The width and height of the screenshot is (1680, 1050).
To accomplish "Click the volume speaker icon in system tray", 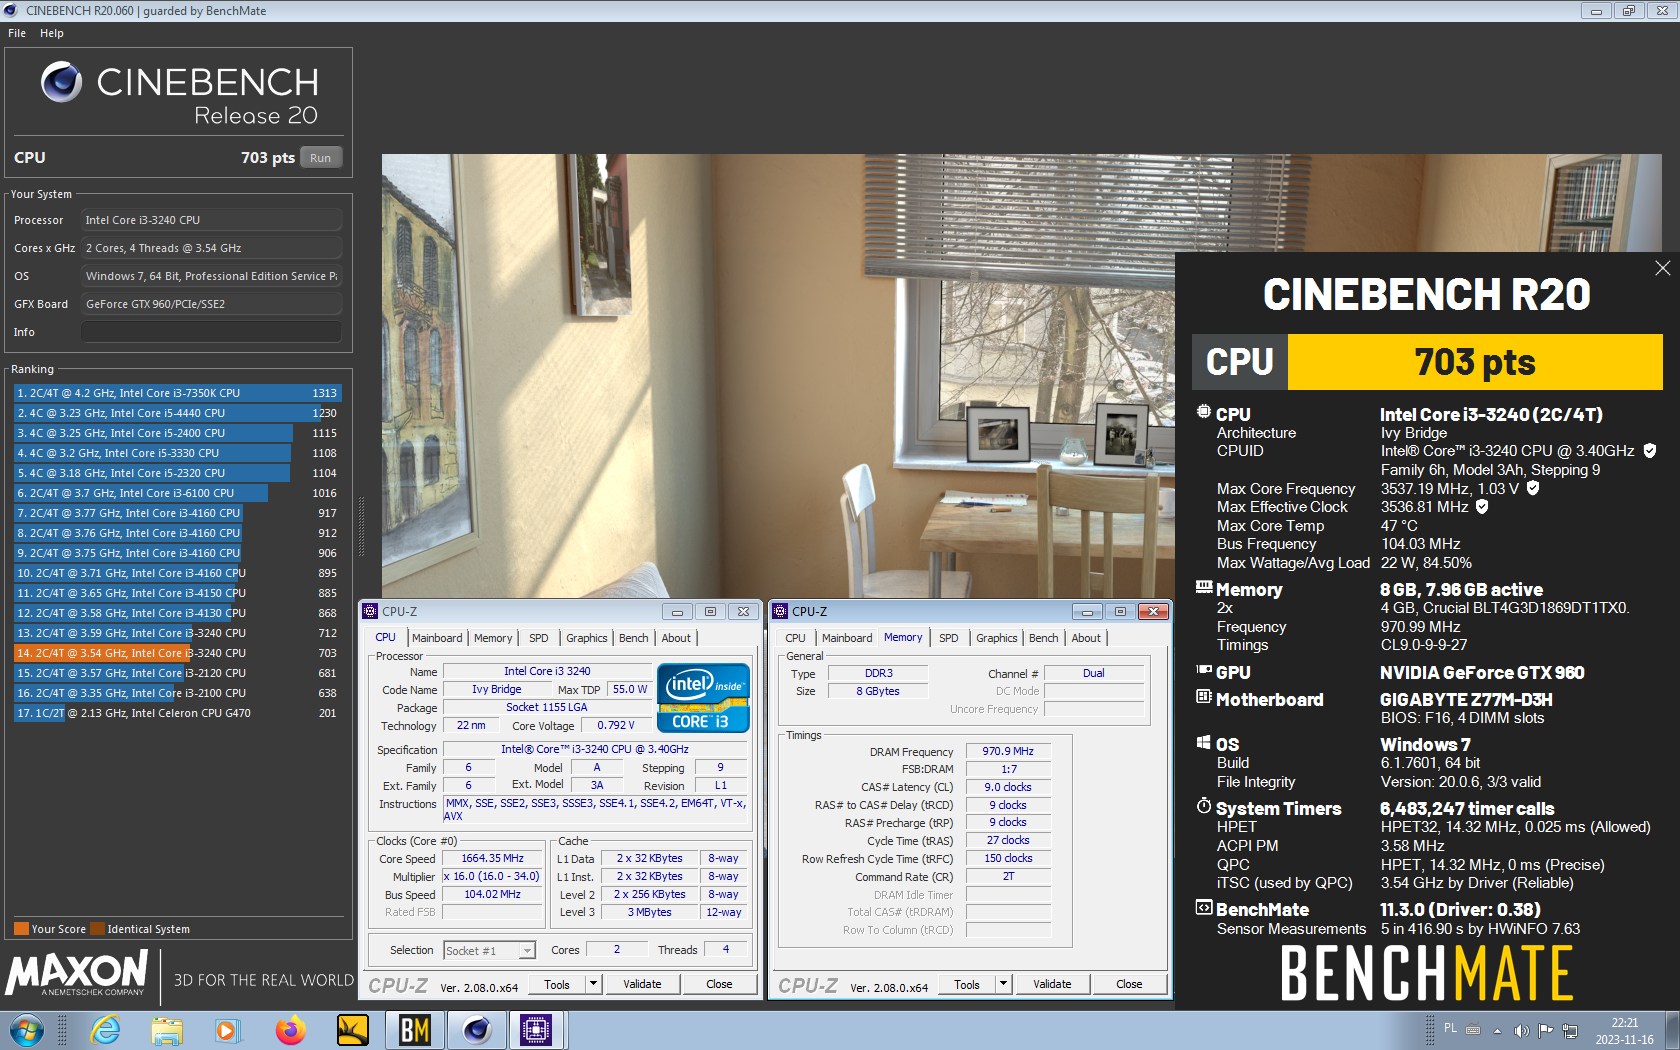I will point(1521,1030).
